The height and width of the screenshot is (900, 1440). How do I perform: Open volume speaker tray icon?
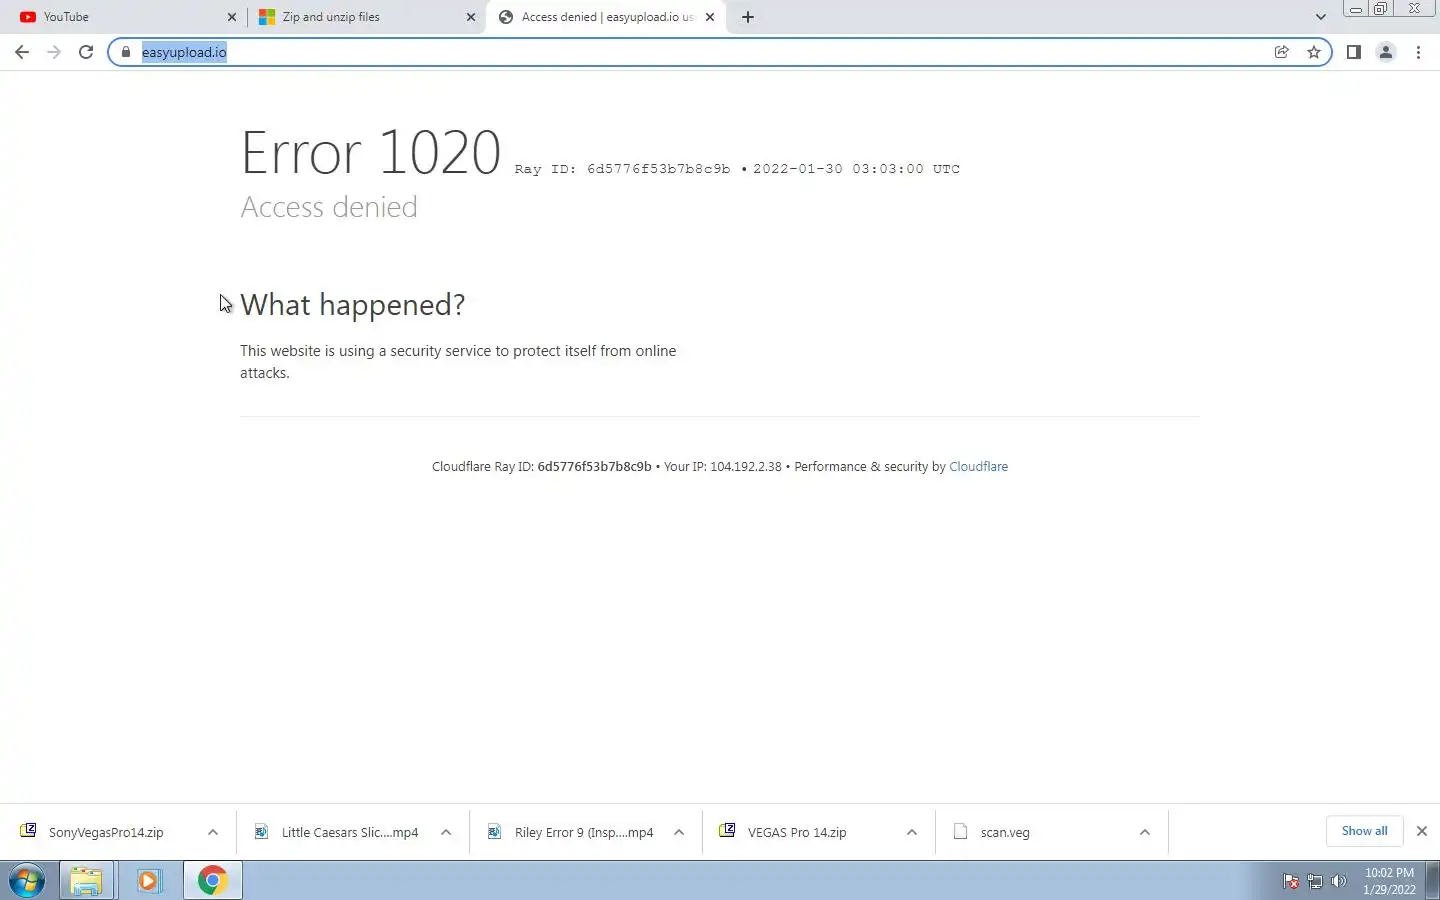pyautogui.click(x=1340, y=881)
